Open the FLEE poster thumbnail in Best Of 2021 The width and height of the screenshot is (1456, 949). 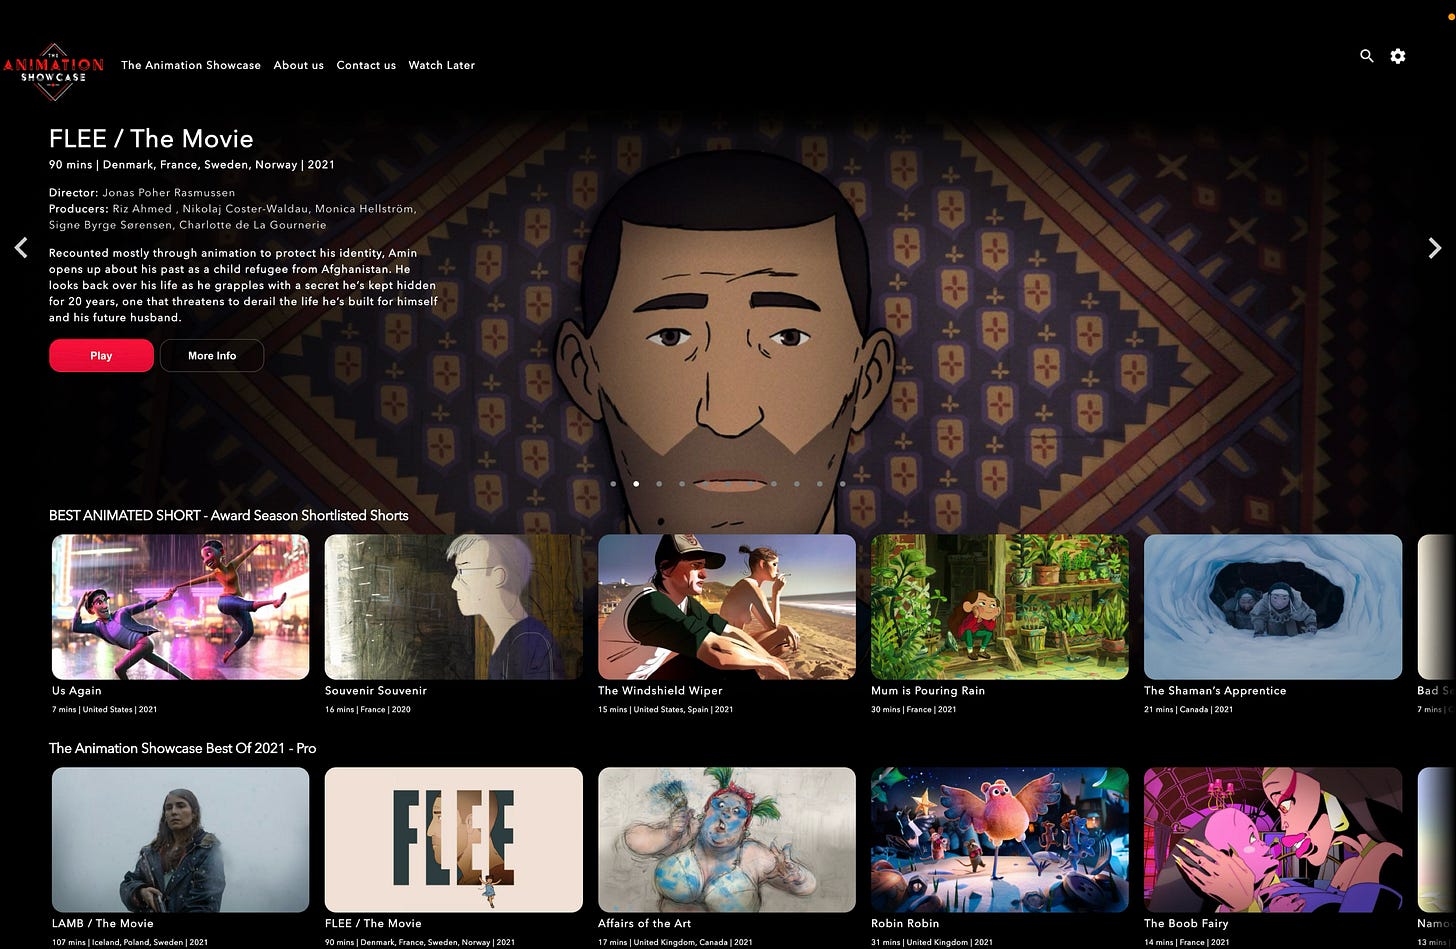click(x=454, y=840)
